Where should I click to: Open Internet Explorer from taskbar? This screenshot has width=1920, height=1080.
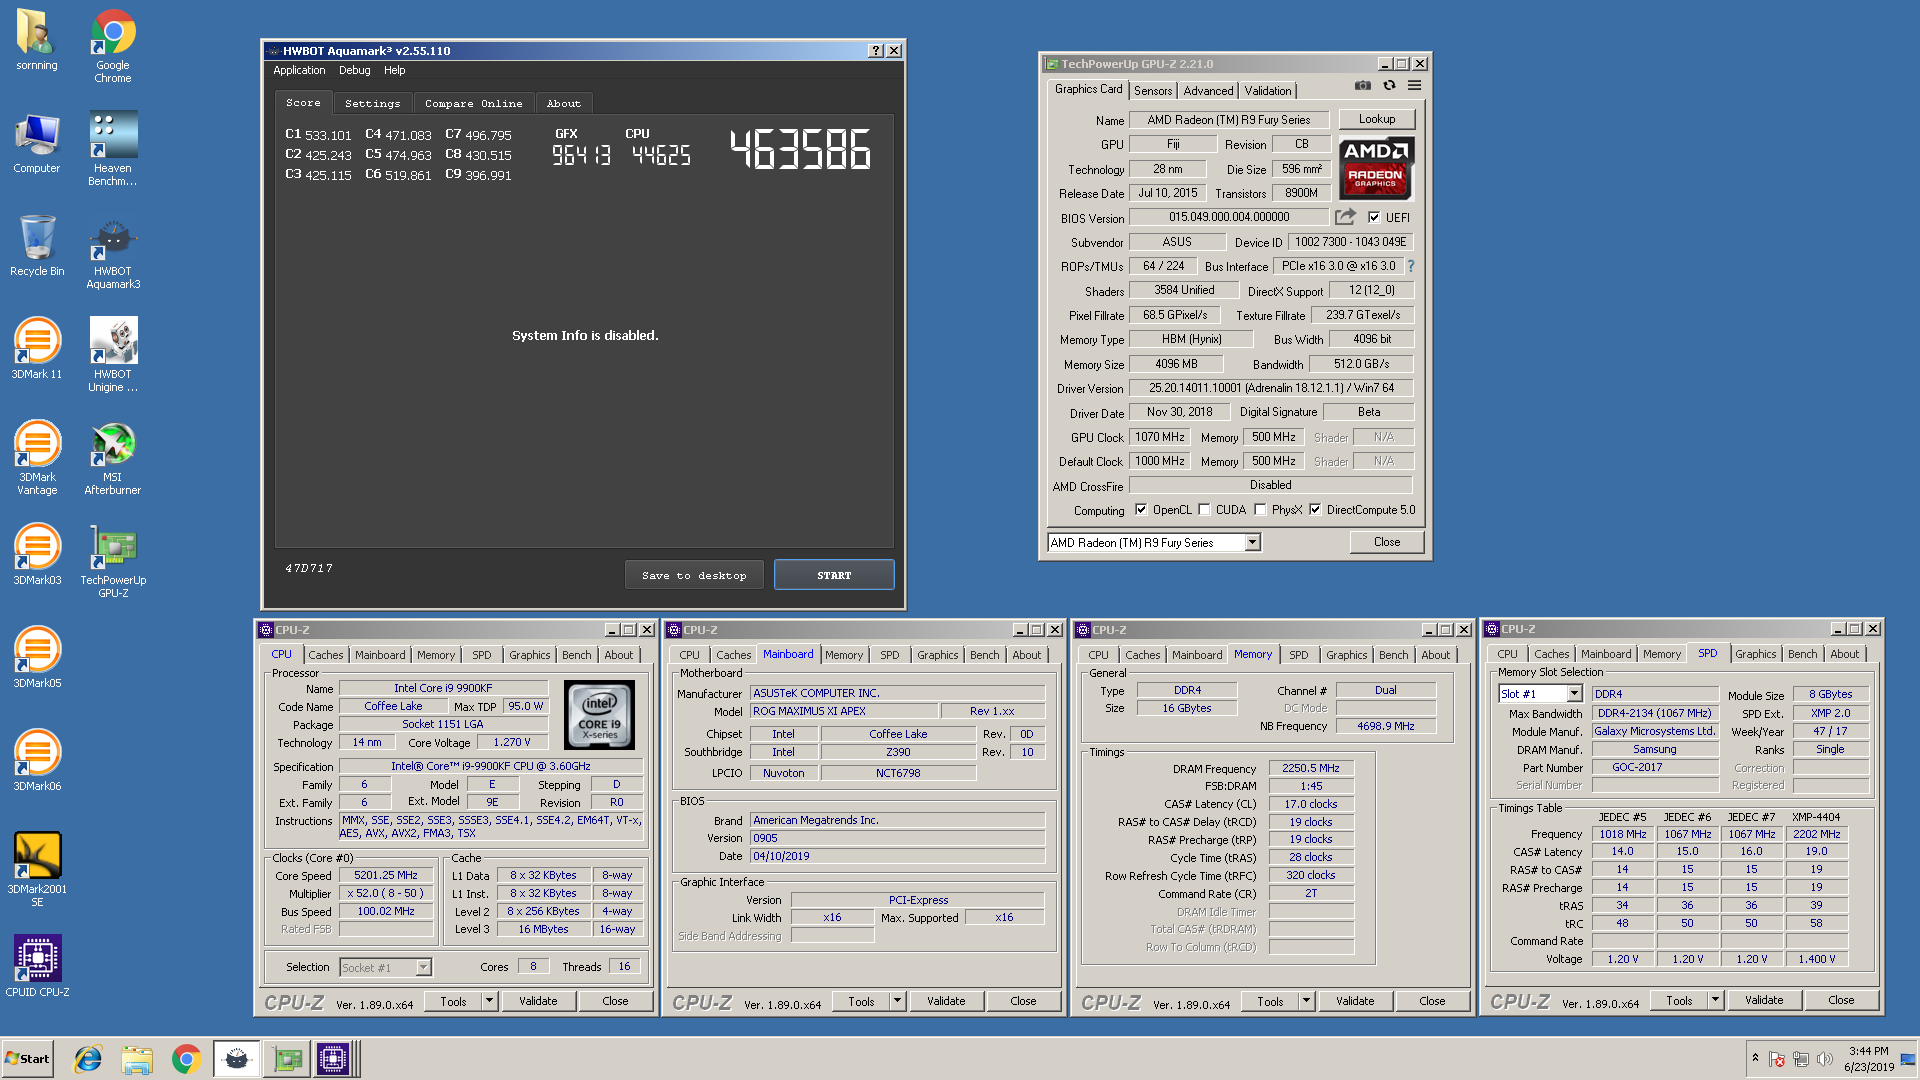point(88,1059)
